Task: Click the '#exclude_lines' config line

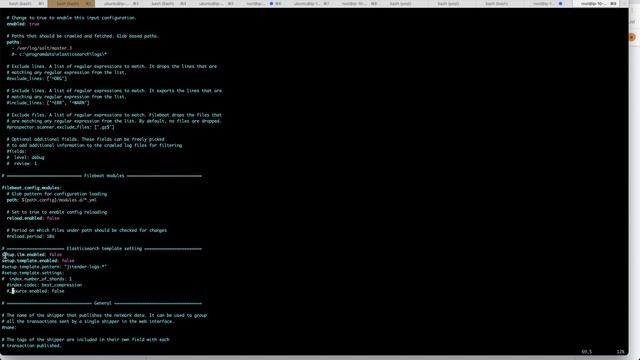Action: 37,78
